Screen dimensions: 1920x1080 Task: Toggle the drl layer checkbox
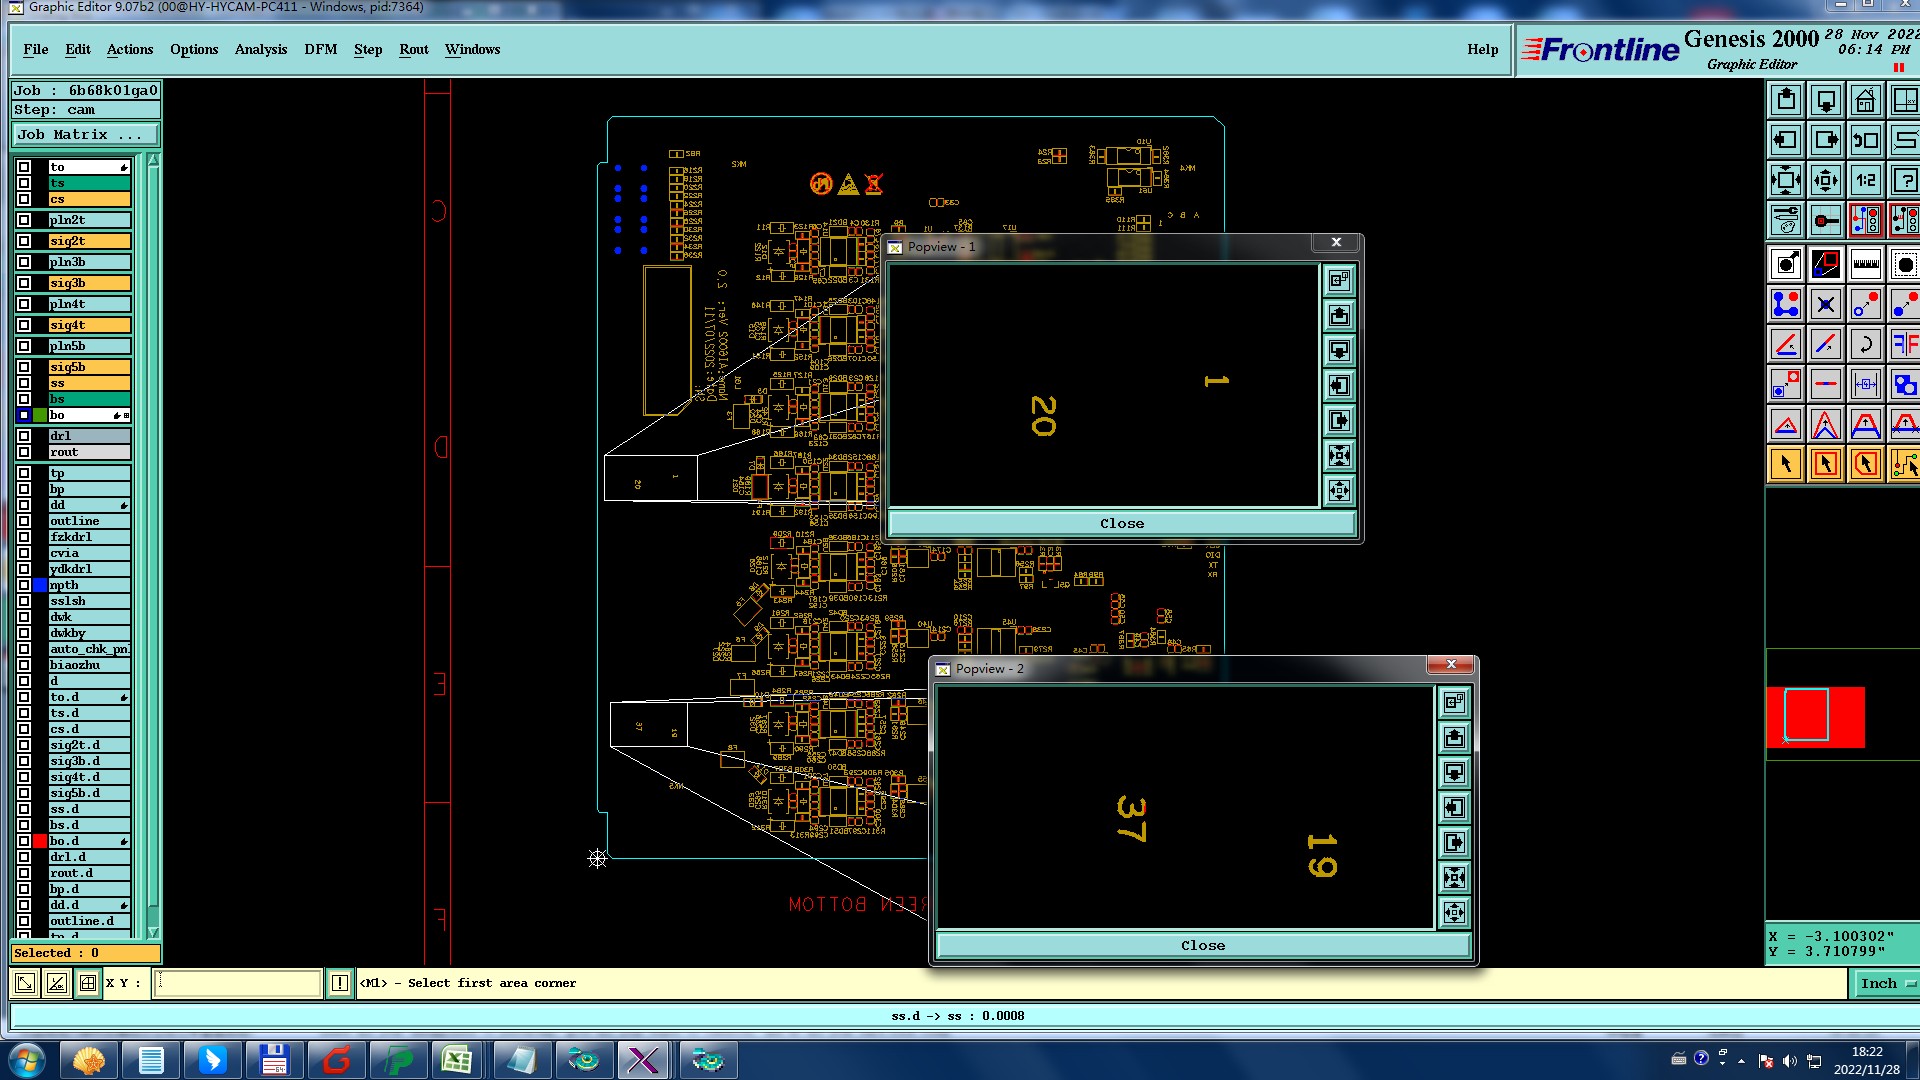24,436
